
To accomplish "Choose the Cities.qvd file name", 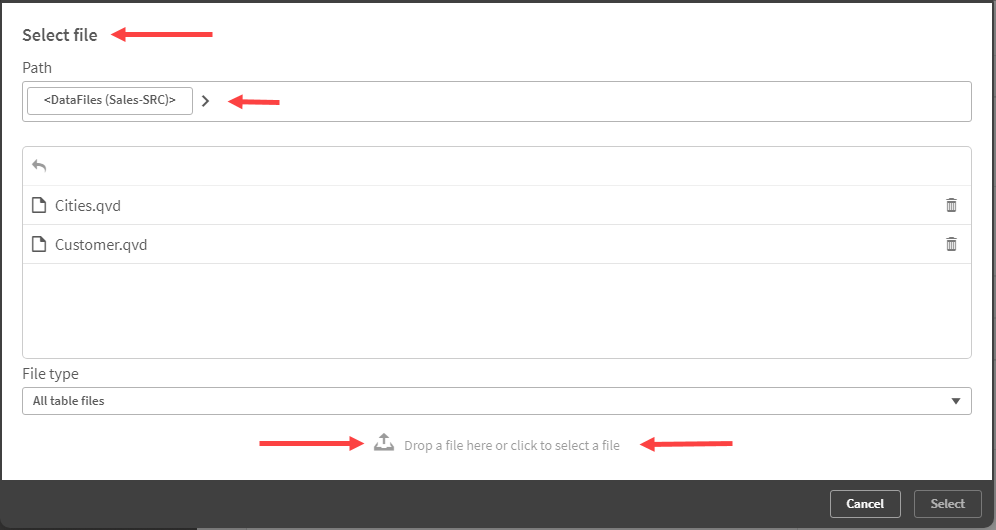I will (88, 205).
